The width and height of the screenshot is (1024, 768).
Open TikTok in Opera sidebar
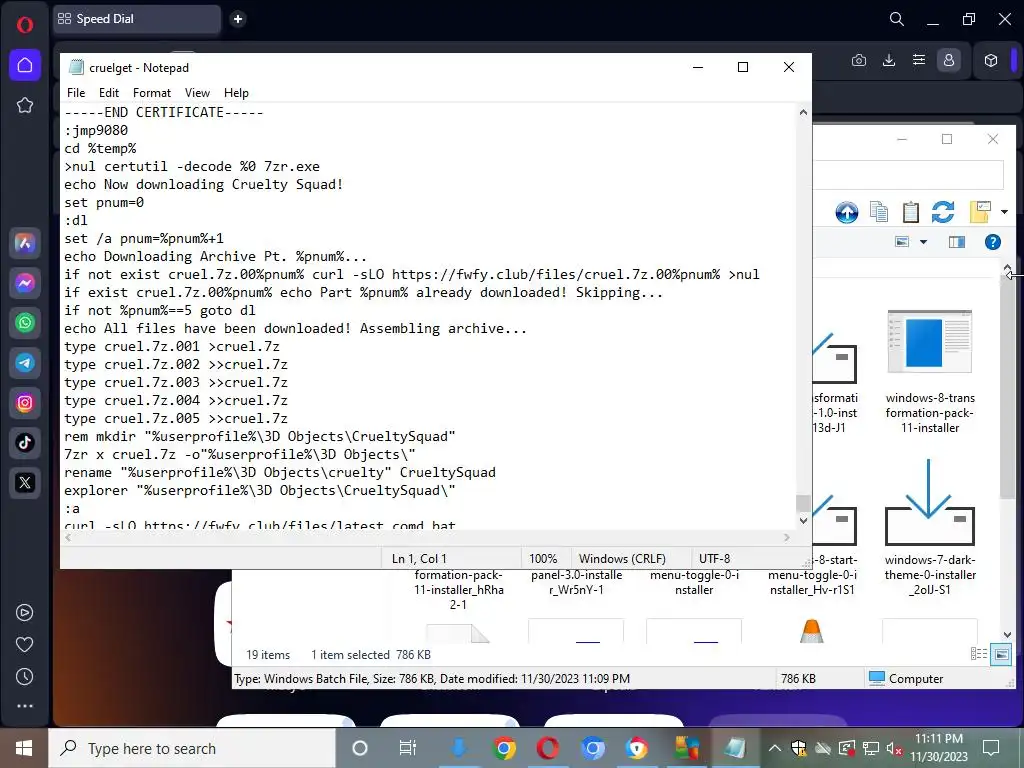tap(25, 443)
